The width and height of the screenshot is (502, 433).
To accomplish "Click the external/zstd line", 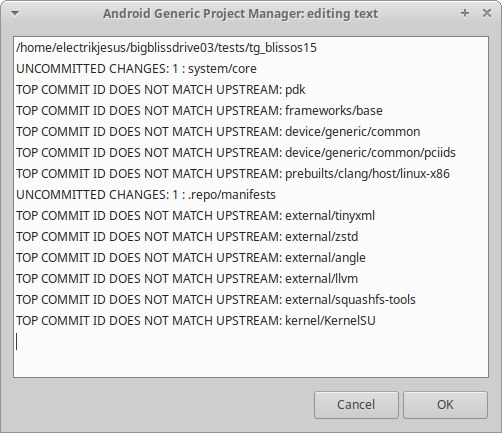I will pos(187,237).
